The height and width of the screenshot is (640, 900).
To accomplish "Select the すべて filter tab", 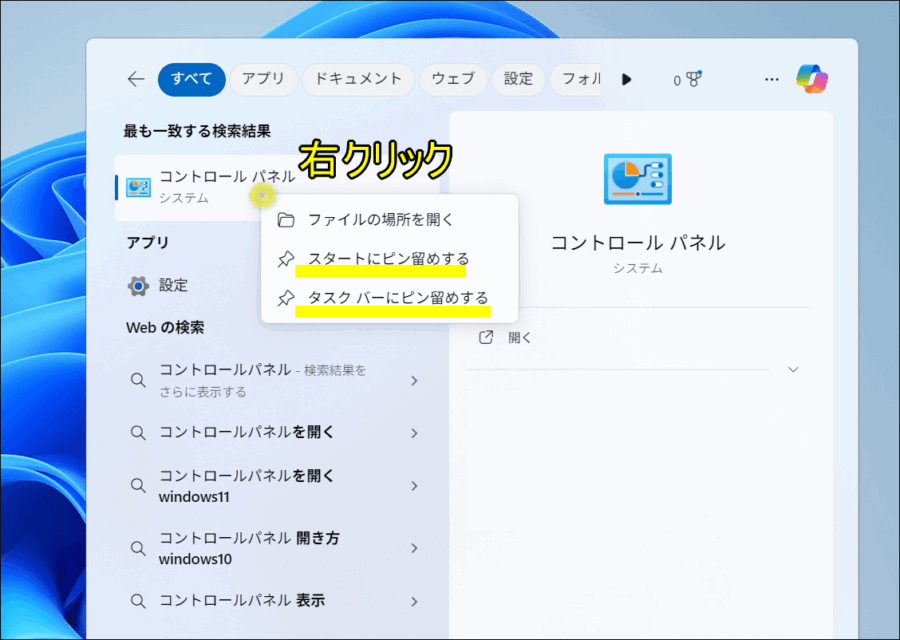I will point(191,79).
